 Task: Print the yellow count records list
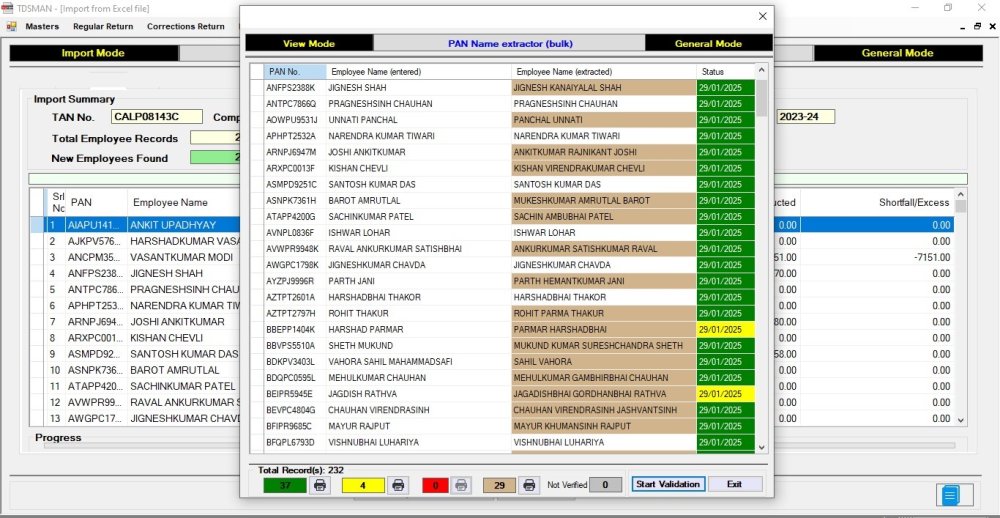click(x=398, y=485)
